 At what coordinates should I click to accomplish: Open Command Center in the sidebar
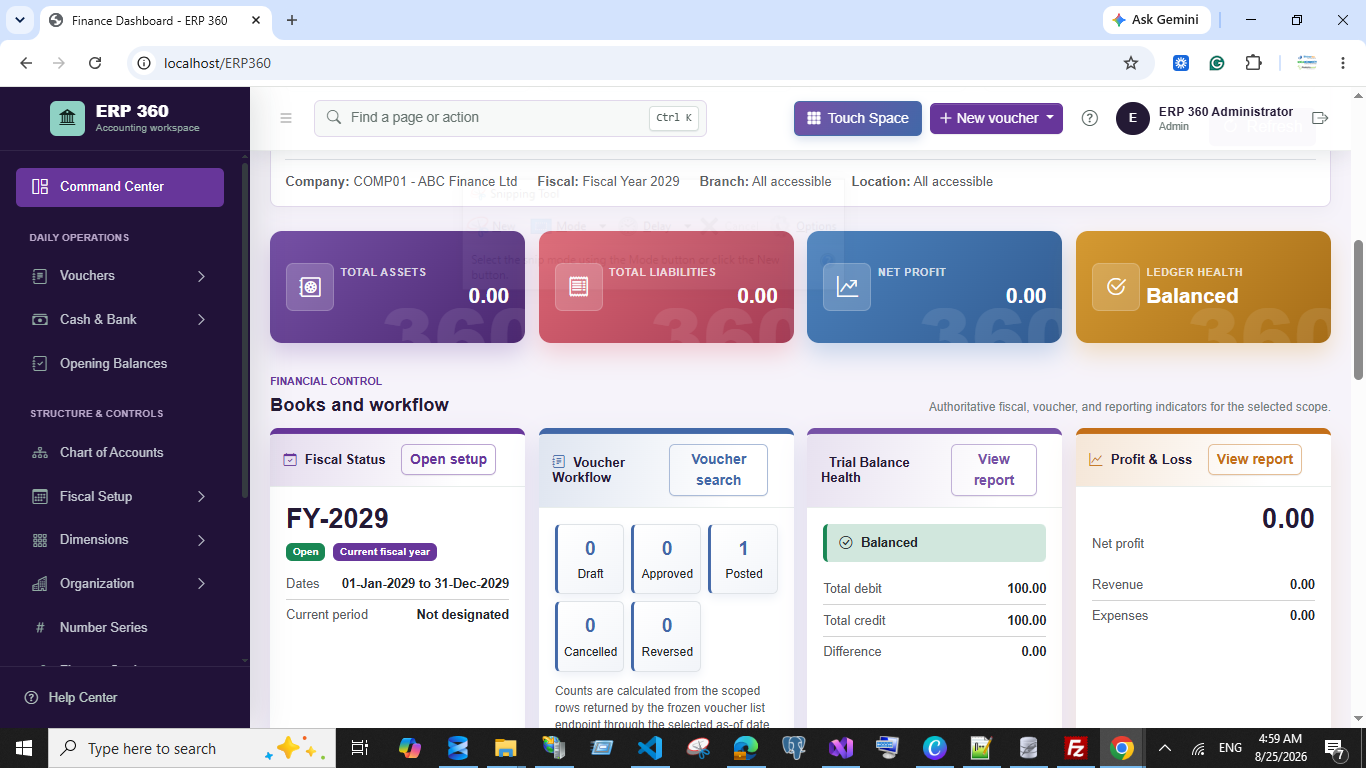[x=120, y=187]
